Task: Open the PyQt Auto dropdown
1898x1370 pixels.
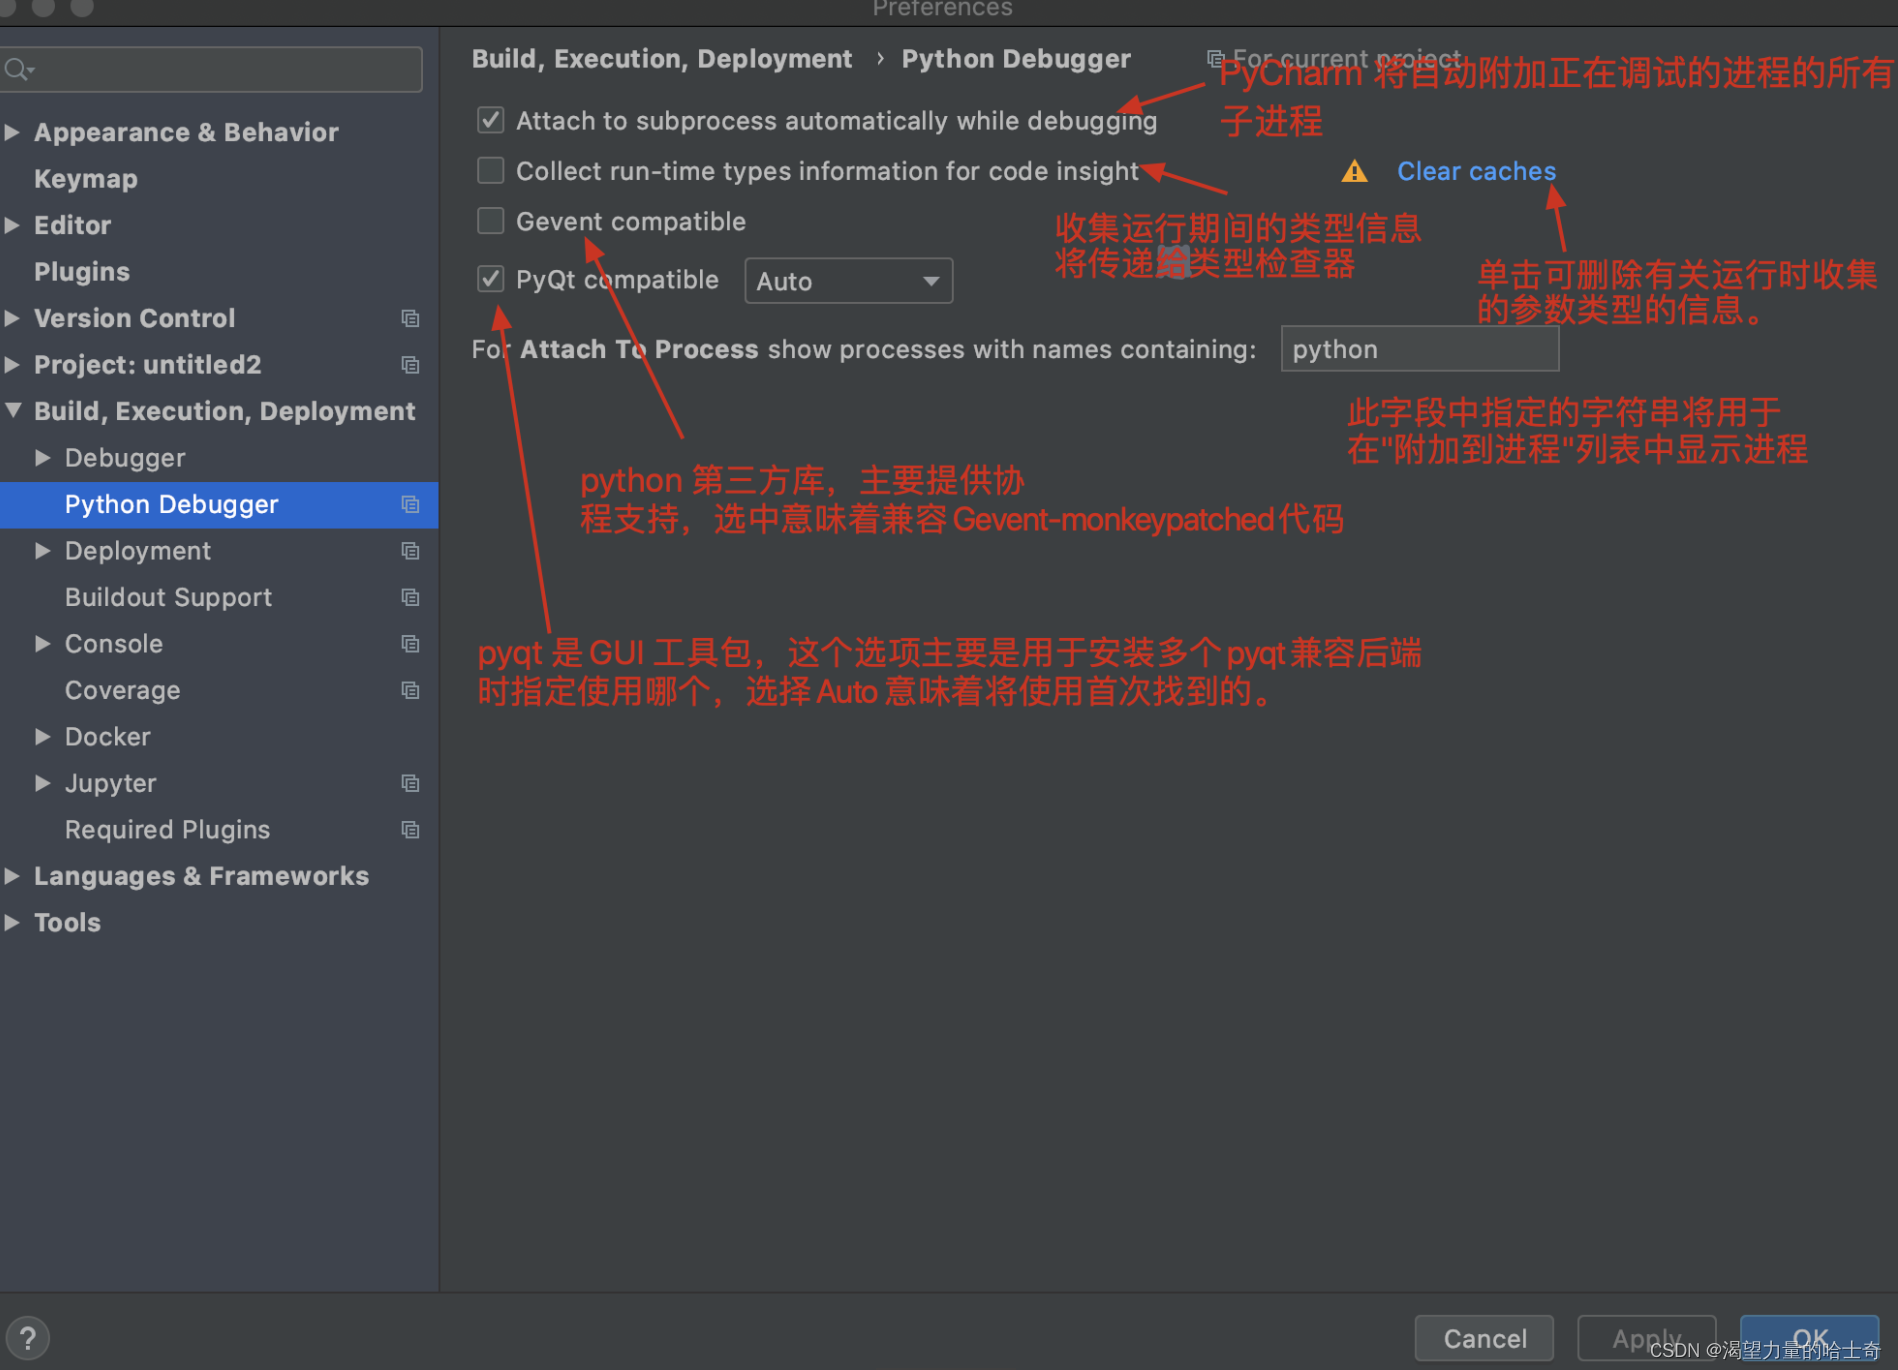Action: 848,281
